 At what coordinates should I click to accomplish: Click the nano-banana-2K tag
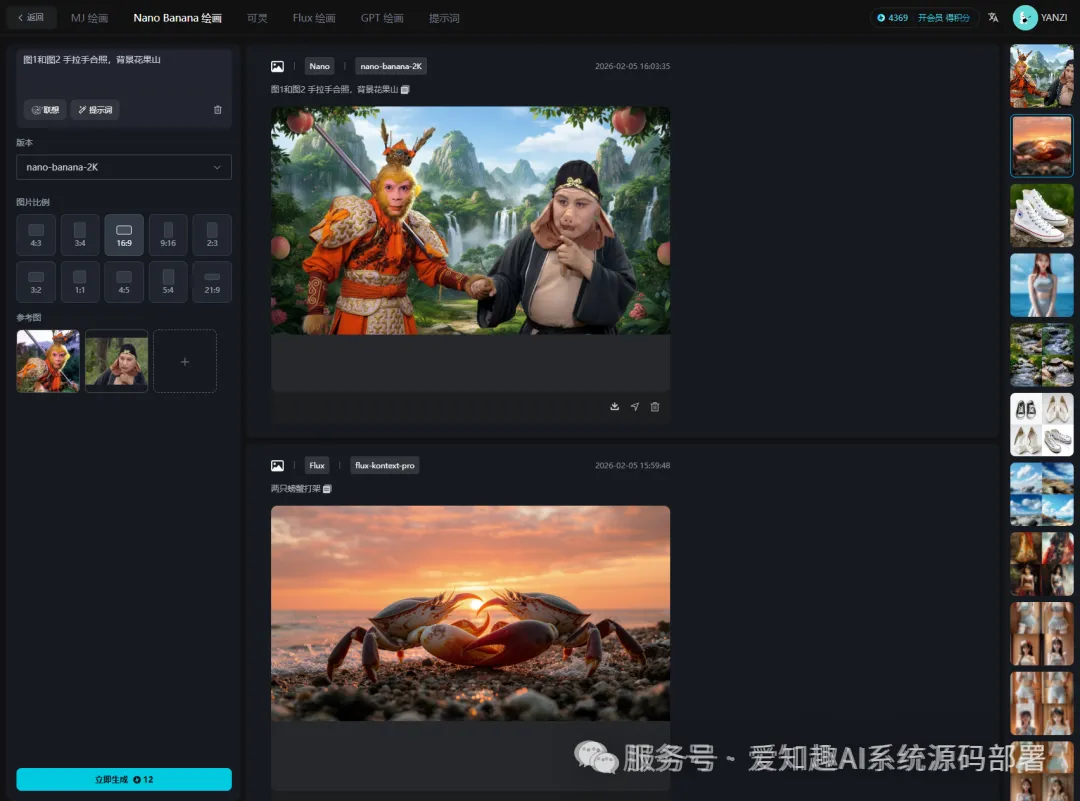391,66
